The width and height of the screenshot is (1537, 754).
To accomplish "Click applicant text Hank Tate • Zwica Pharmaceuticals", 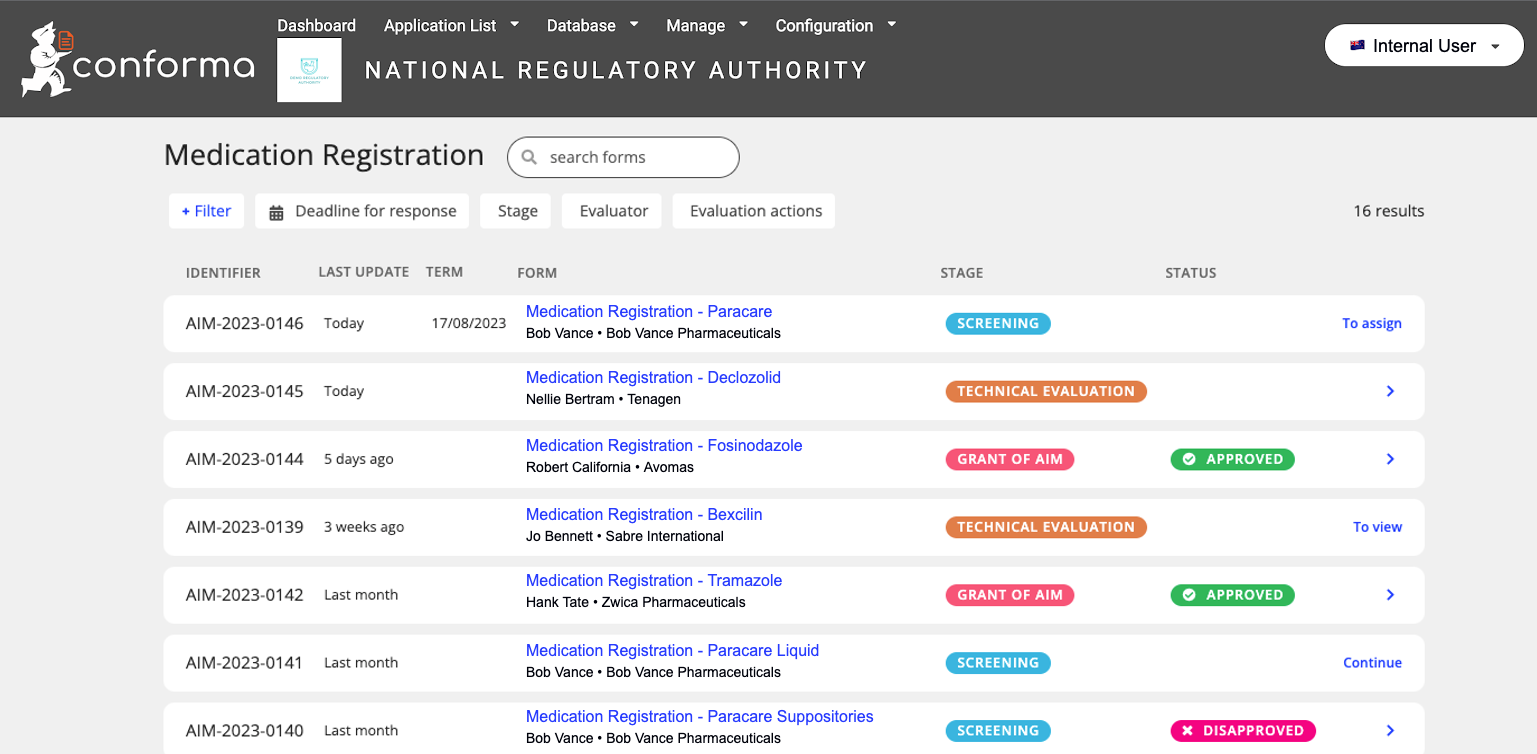I will 636,602.
